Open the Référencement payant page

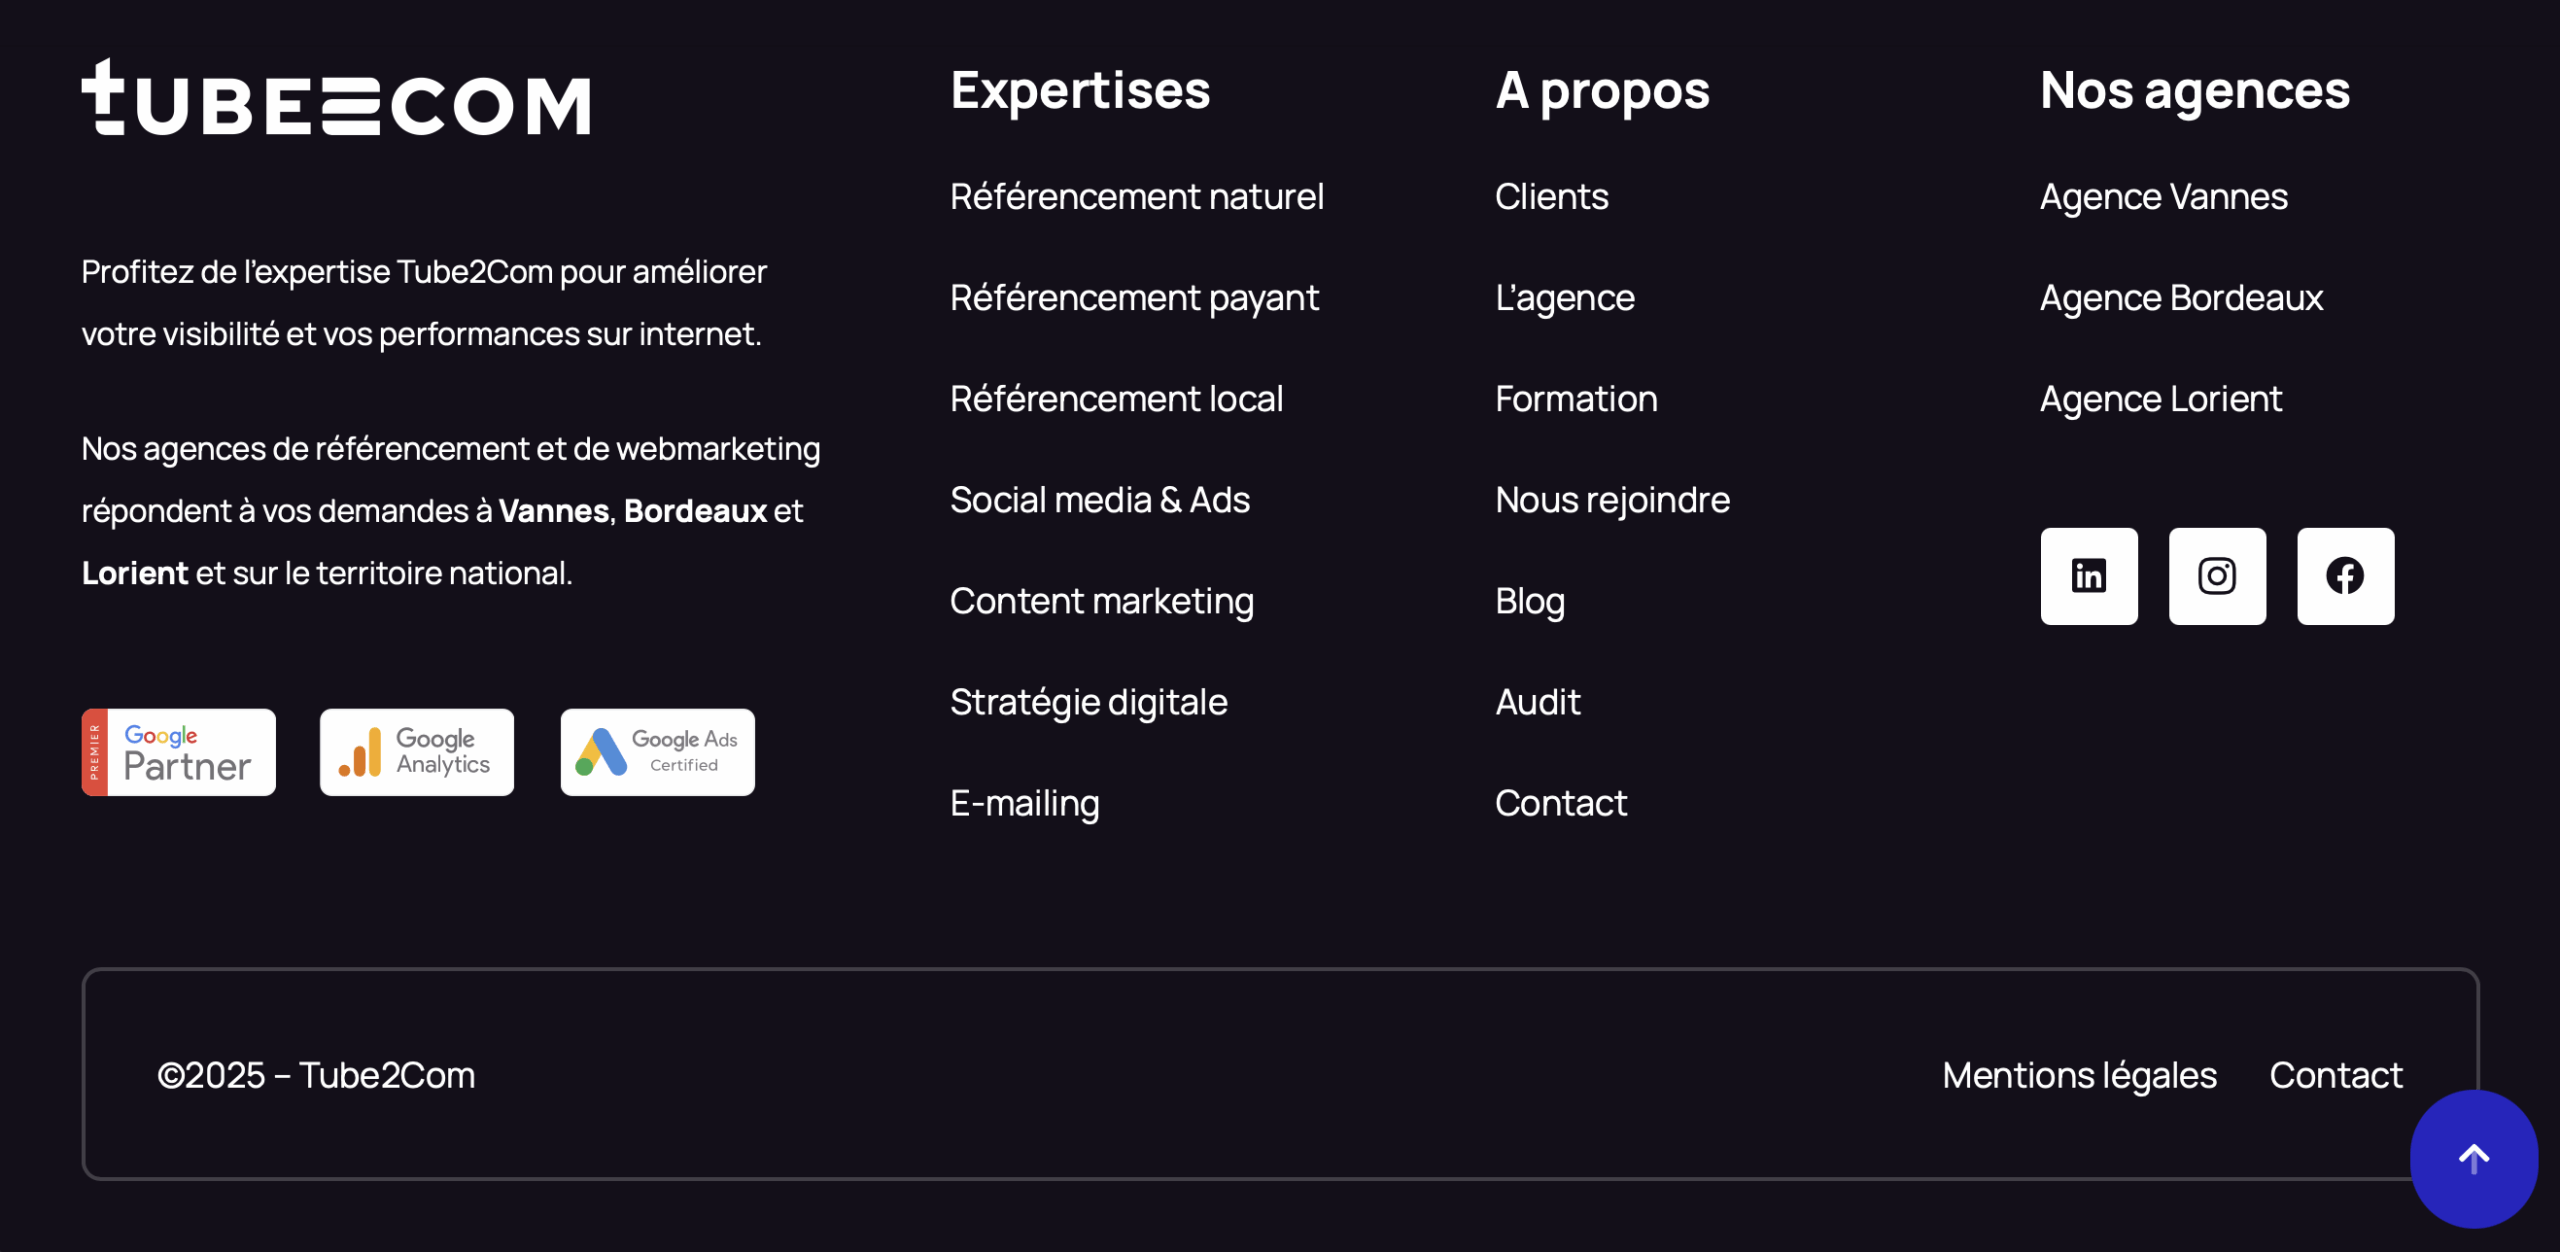click(x=1134, y=297)
